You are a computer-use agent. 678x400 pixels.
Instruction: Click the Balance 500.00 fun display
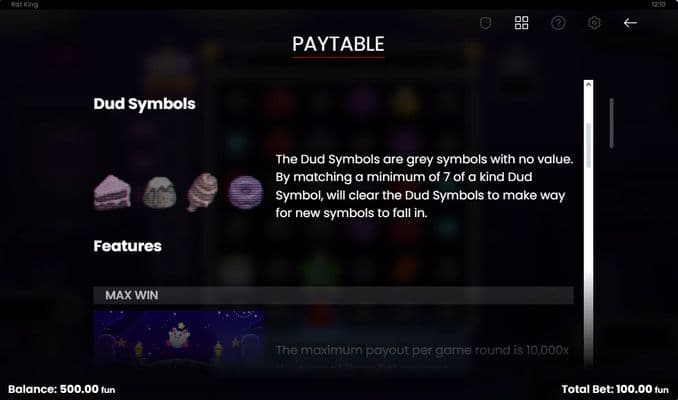(61, 389)
